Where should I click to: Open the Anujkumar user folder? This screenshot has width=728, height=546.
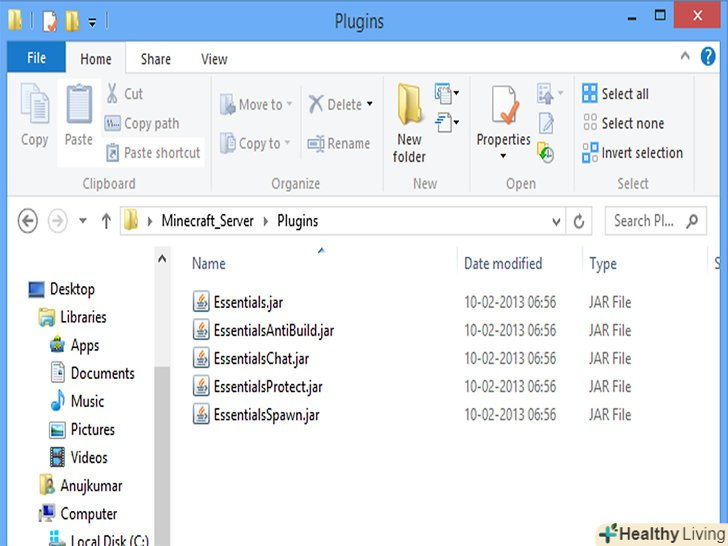click(x=91, y=486)
